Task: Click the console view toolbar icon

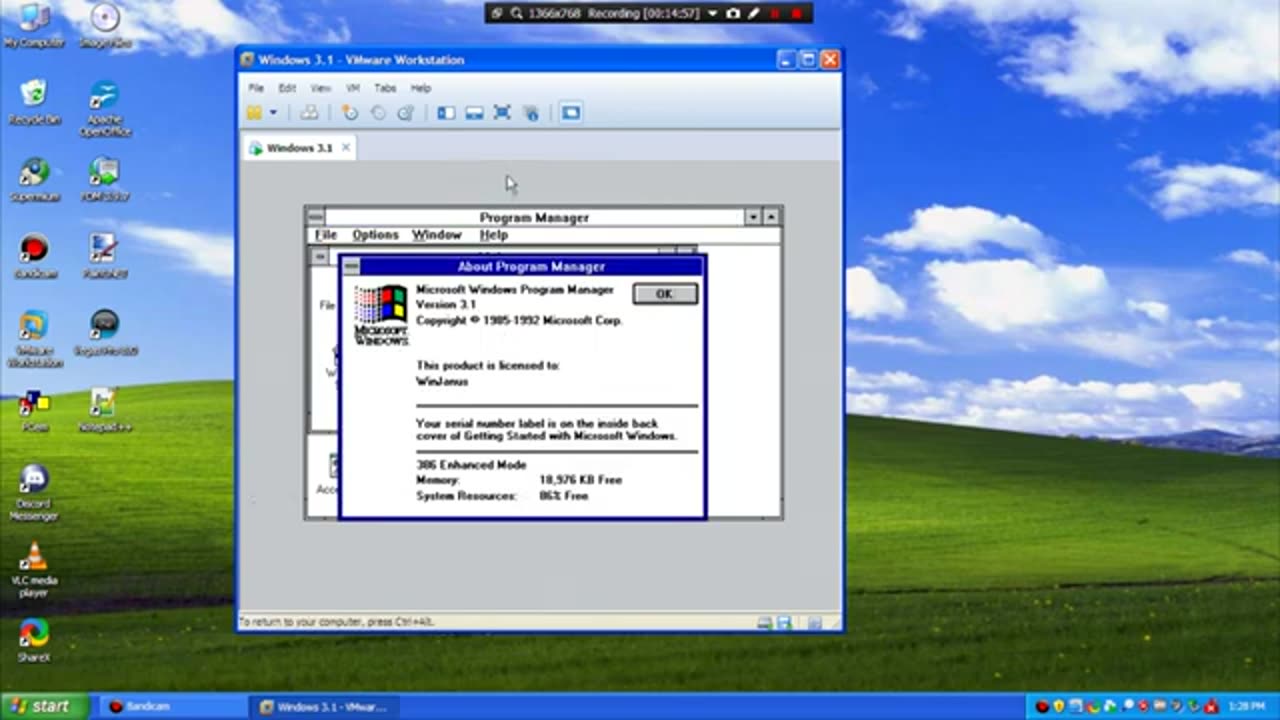Action: (570, 113)
